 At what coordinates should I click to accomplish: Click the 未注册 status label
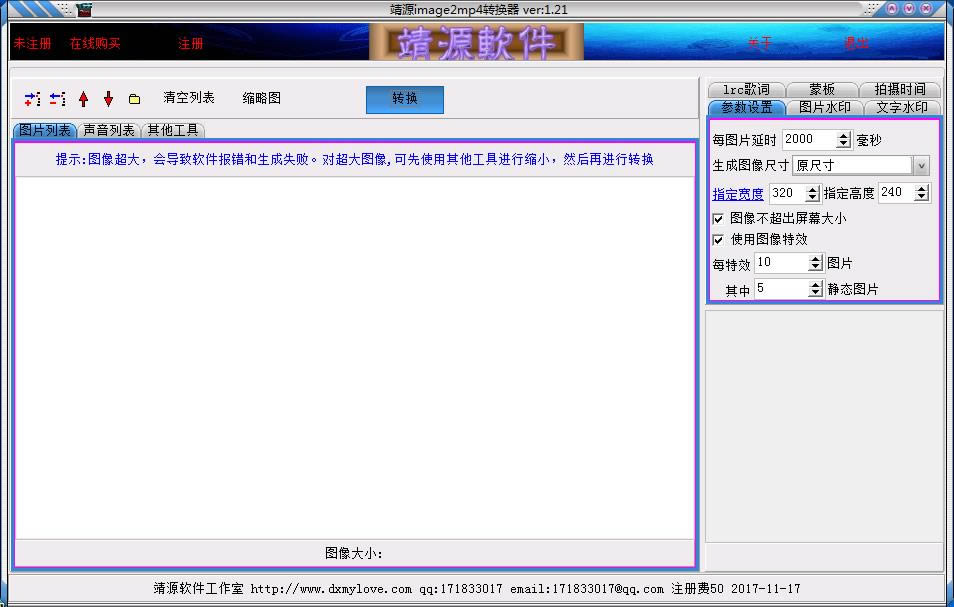[32, 43]
